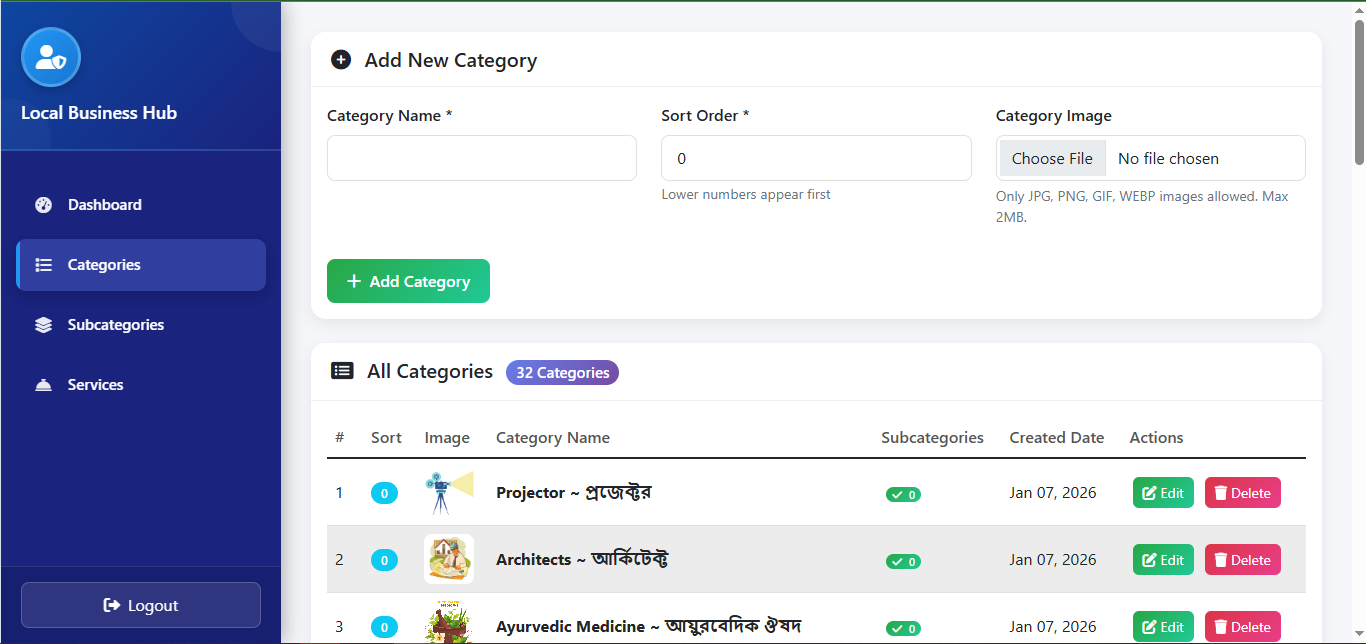Click the Subcategories layers icon

coord(42,324)
